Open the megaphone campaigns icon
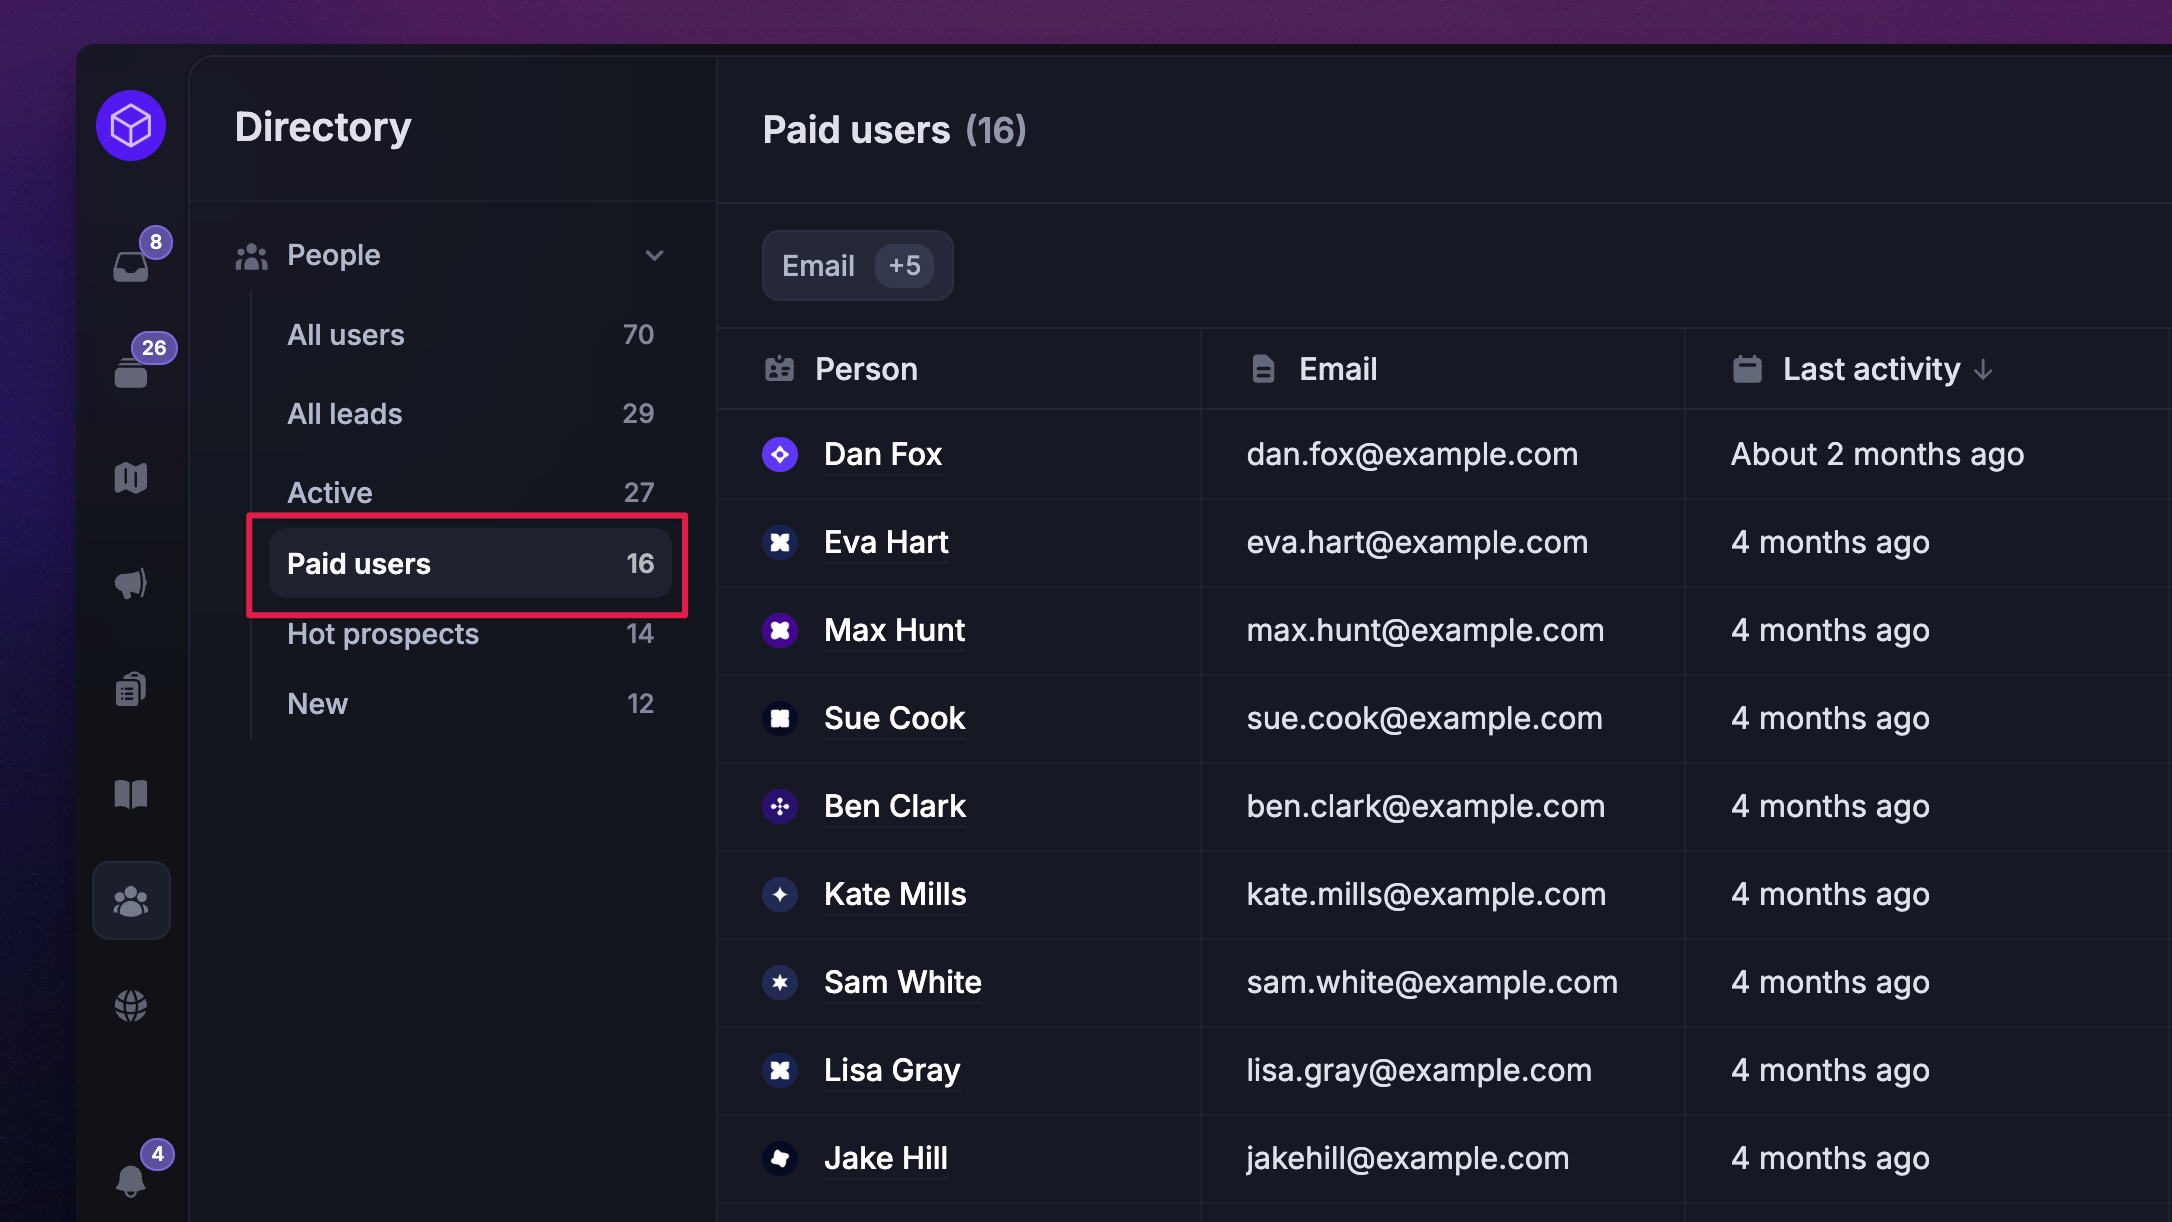The image size is (2172, 1222). (x=131, y=583)
